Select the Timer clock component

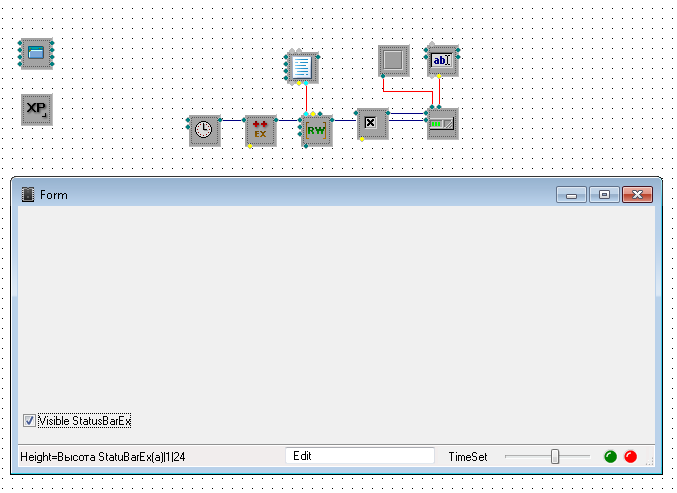coord(205,130)
